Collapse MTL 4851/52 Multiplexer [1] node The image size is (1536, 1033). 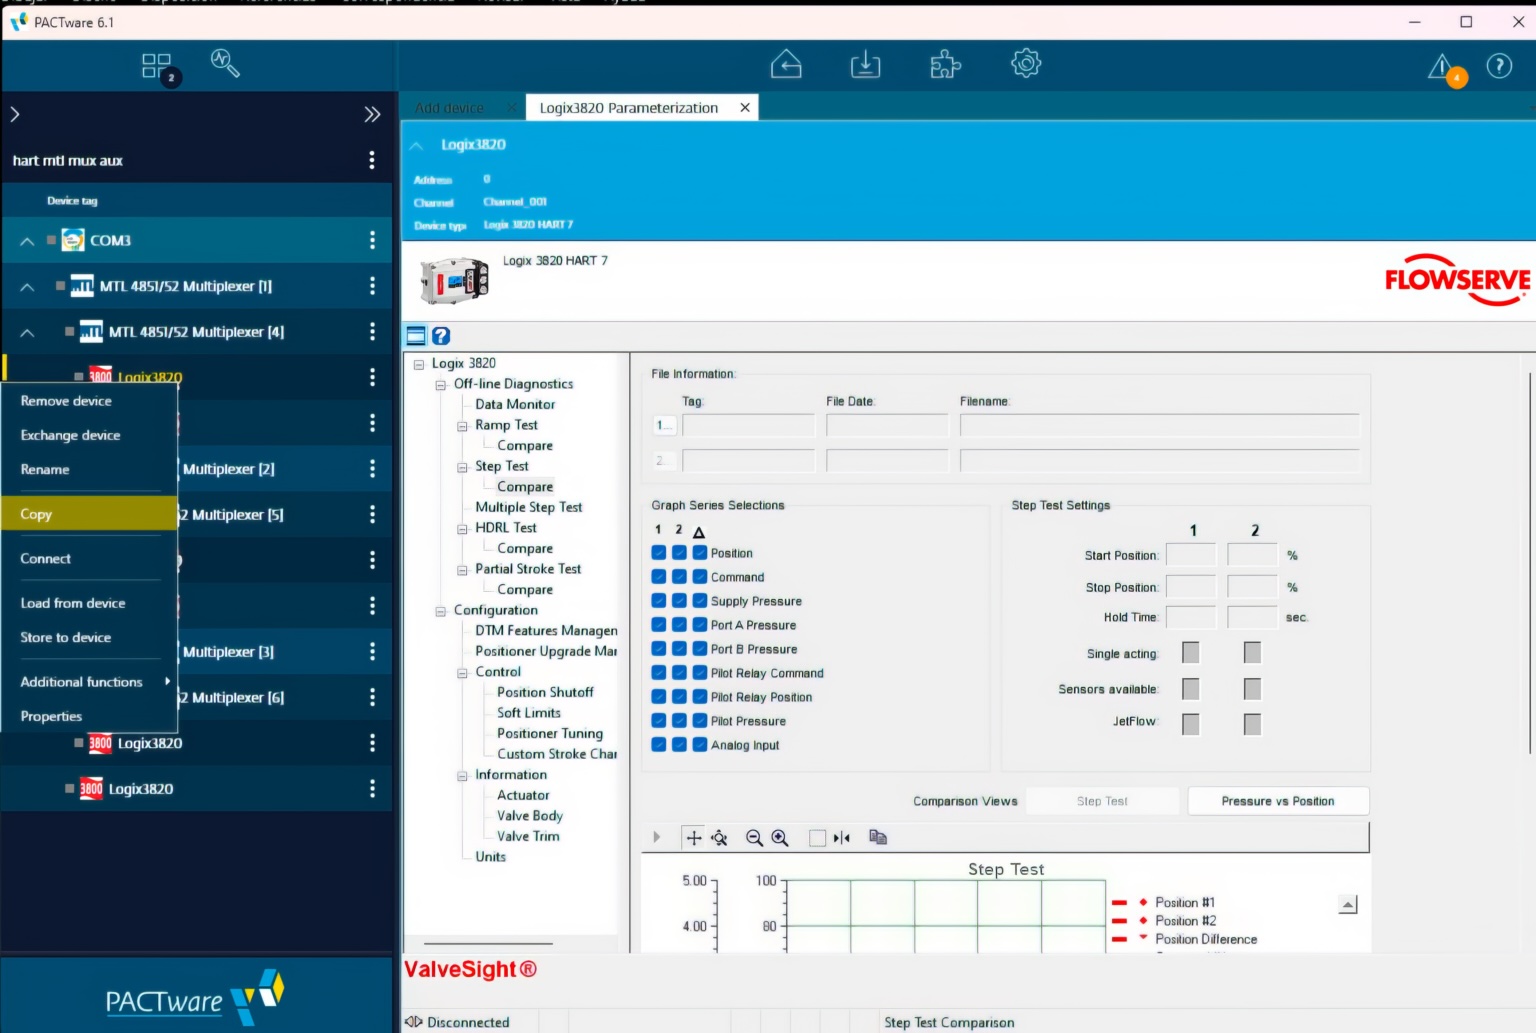(27, 287)
